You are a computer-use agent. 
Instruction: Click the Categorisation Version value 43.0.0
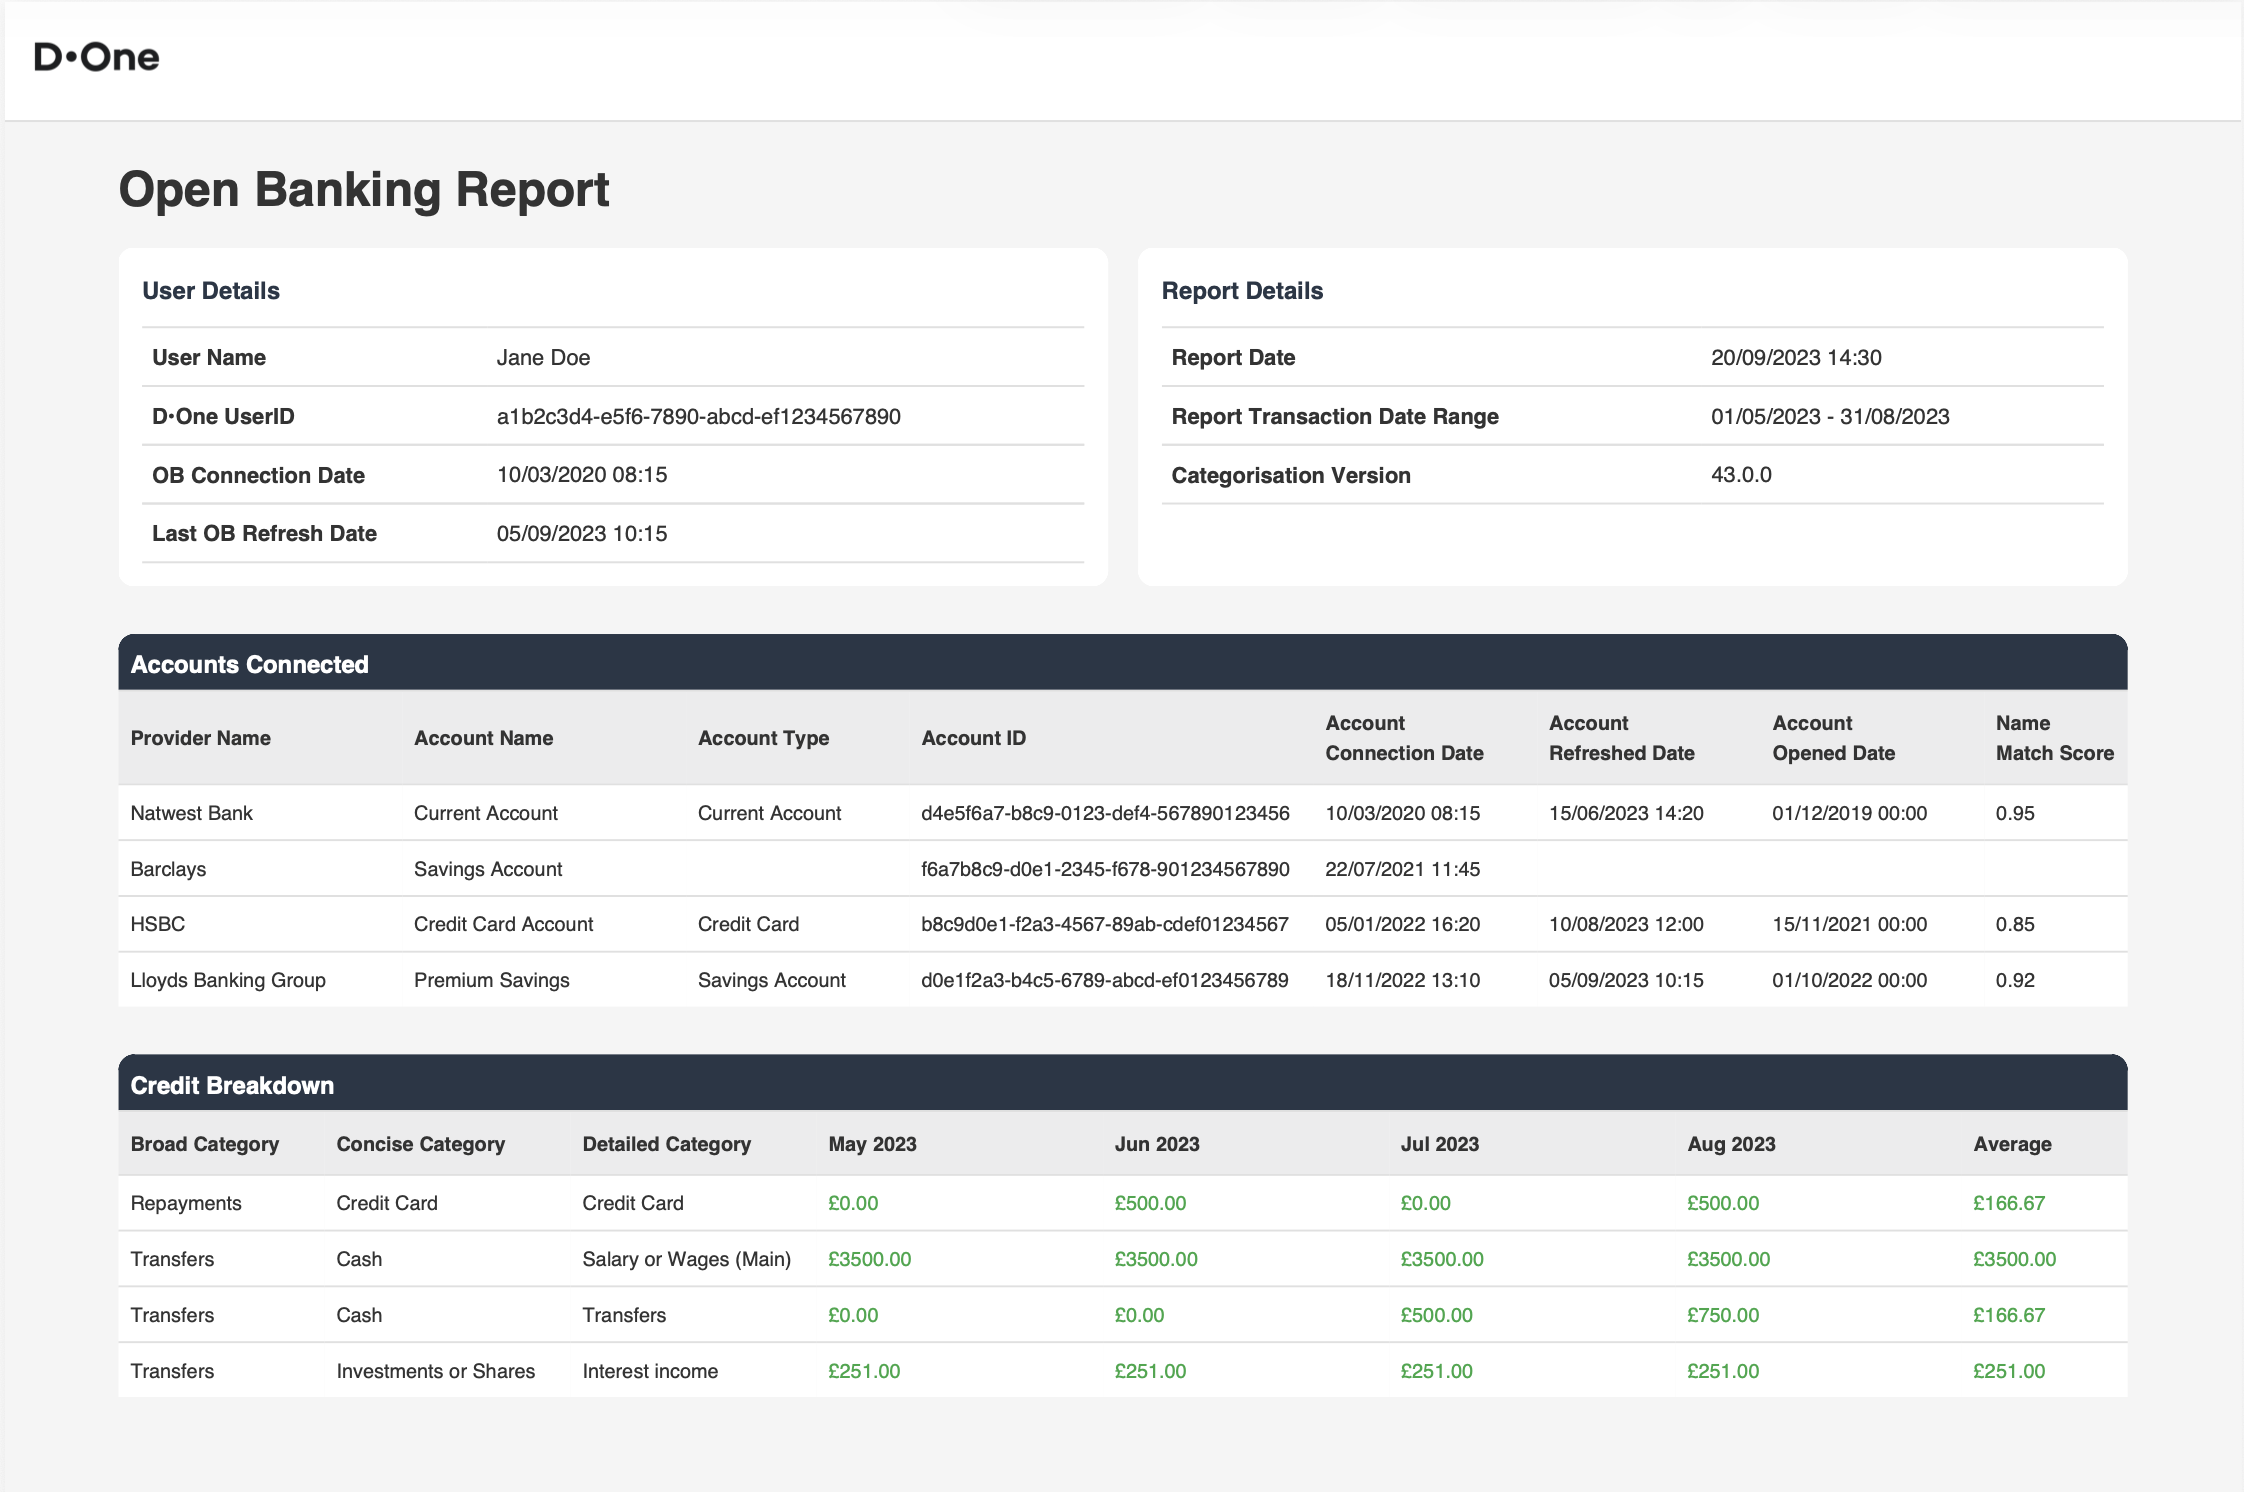[x=1741, y=475]
